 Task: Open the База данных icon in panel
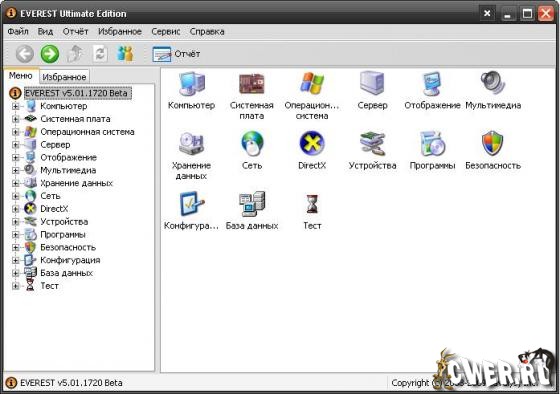pos(252,204)
